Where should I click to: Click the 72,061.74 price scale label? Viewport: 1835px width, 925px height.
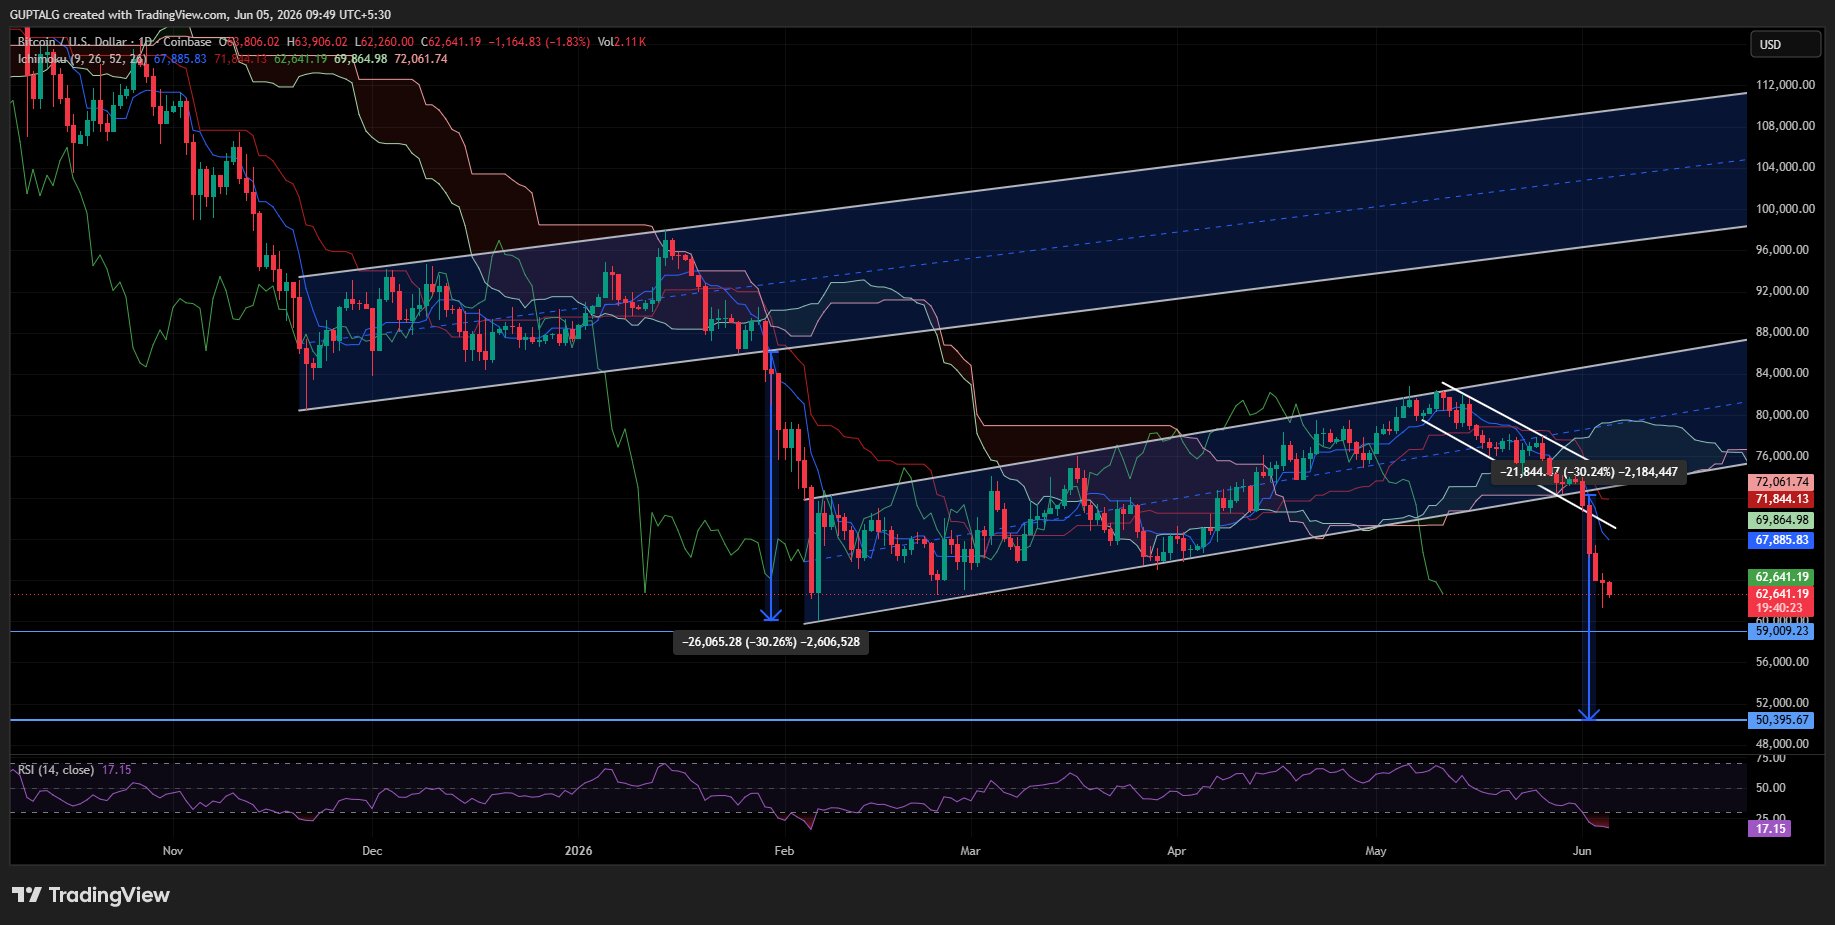click(1781, 482)
